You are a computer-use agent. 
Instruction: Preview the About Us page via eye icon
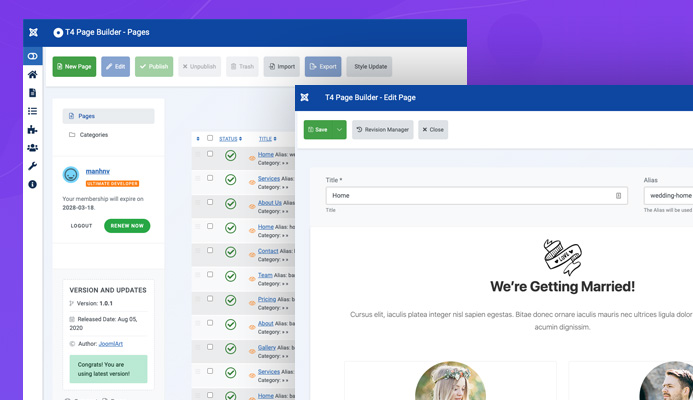252,206
